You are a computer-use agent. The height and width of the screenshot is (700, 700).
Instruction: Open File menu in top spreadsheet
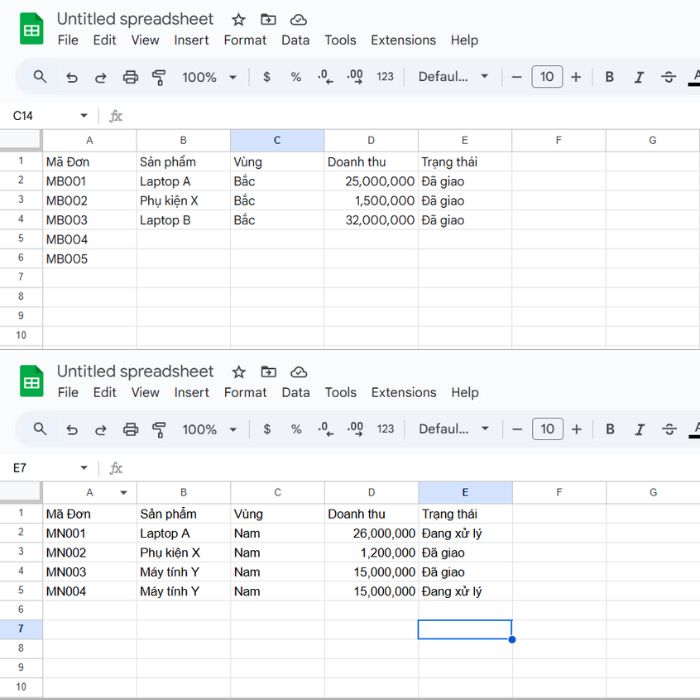coord(68,40)
